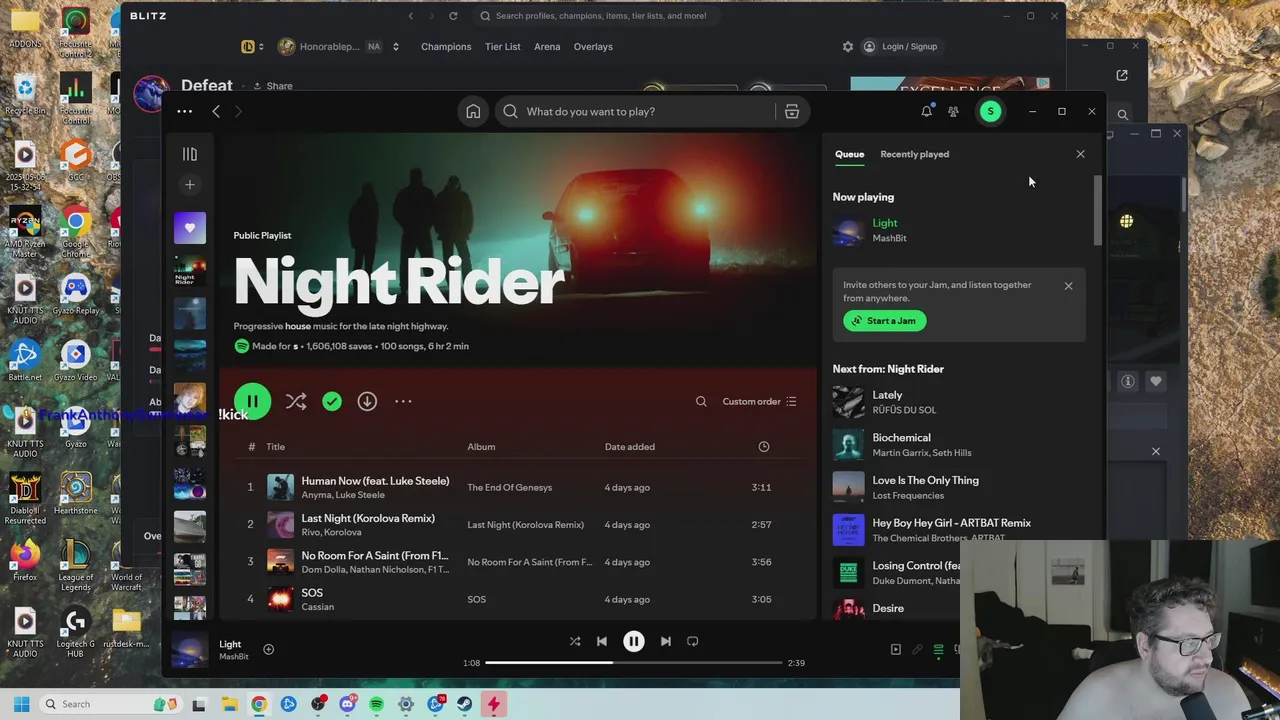
Task: Switch to Recently played tab
Action: [914, 154]
